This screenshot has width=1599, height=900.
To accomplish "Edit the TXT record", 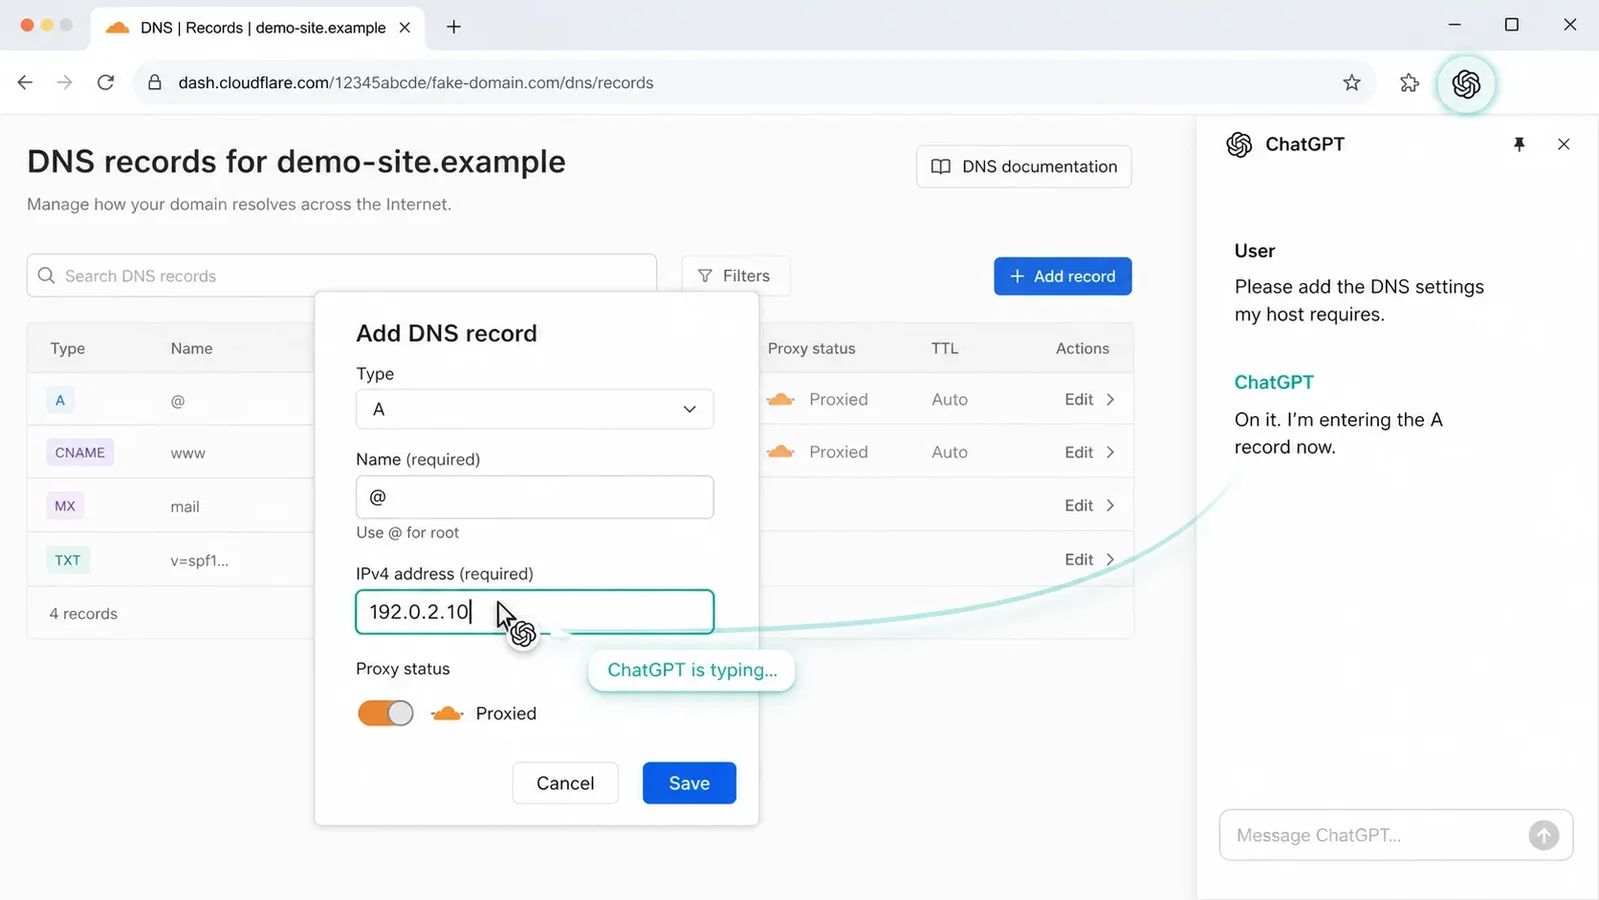I will (1079, 559).
